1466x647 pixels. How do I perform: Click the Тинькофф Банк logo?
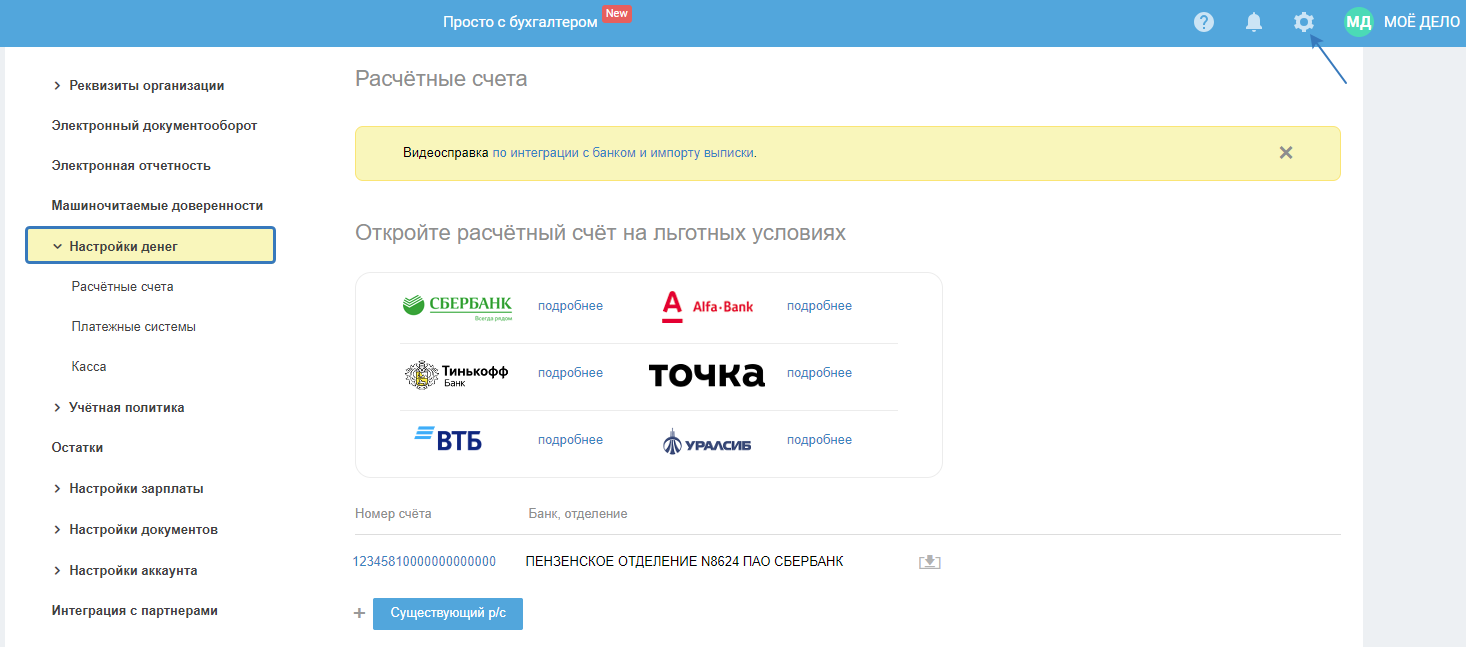click(x=457, y=374)
